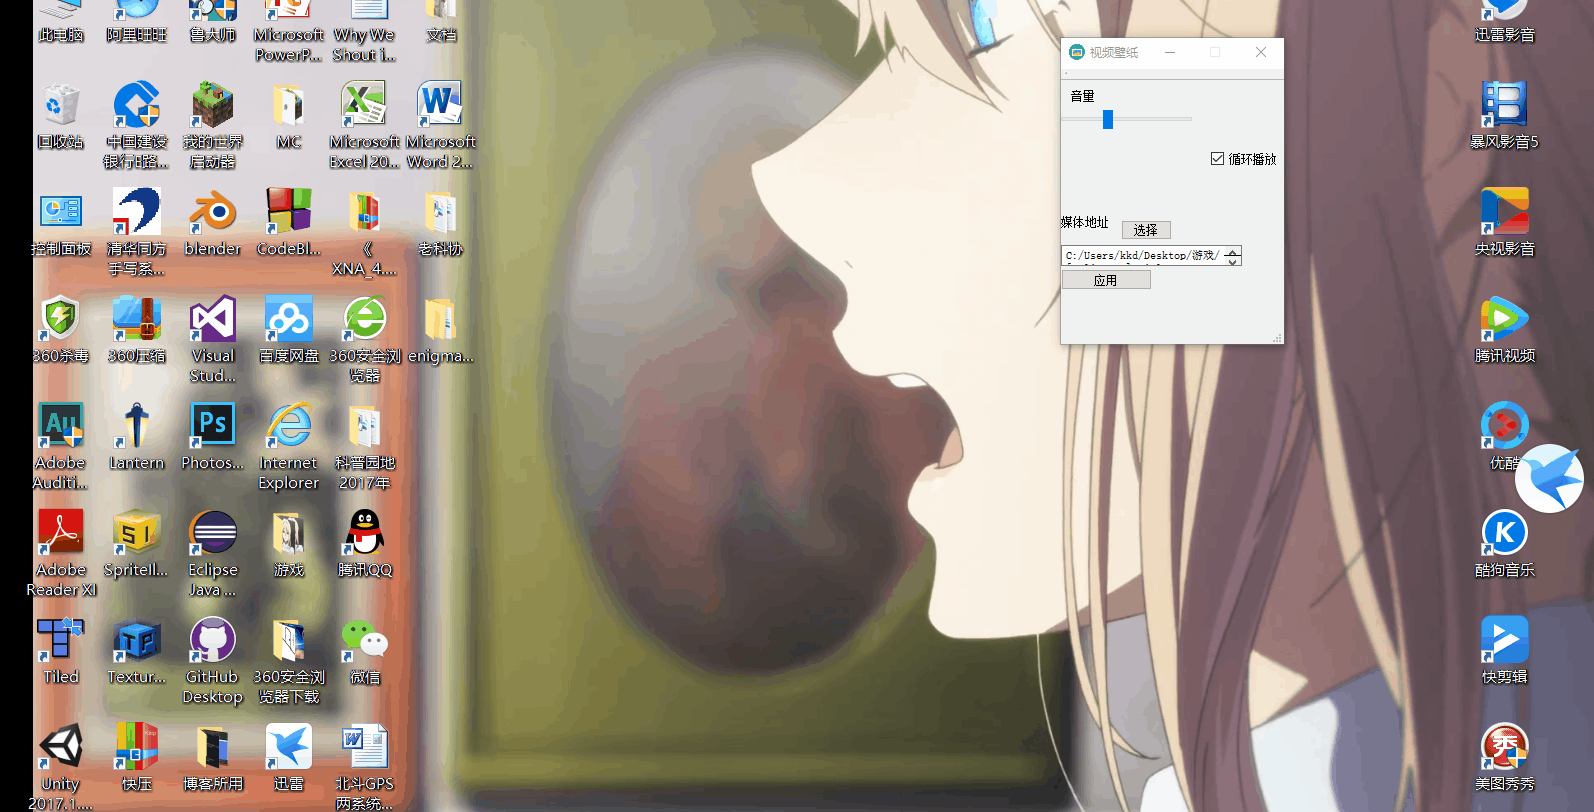The image size is (1594, 812).
Task: Open GitHub Desktop shortcut
Action: (213, 639)
